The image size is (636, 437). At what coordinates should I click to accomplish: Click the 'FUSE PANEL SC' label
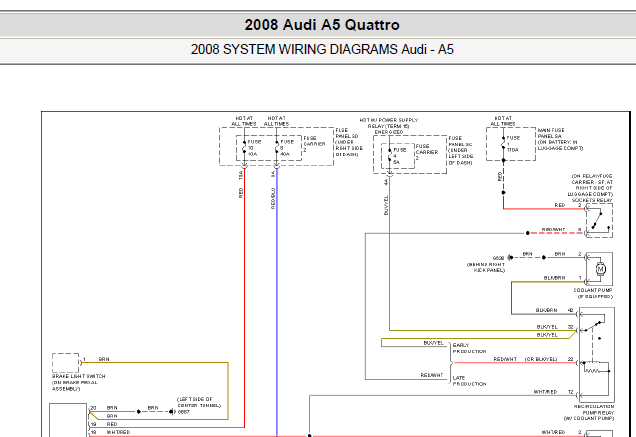[x=460, y=141]
